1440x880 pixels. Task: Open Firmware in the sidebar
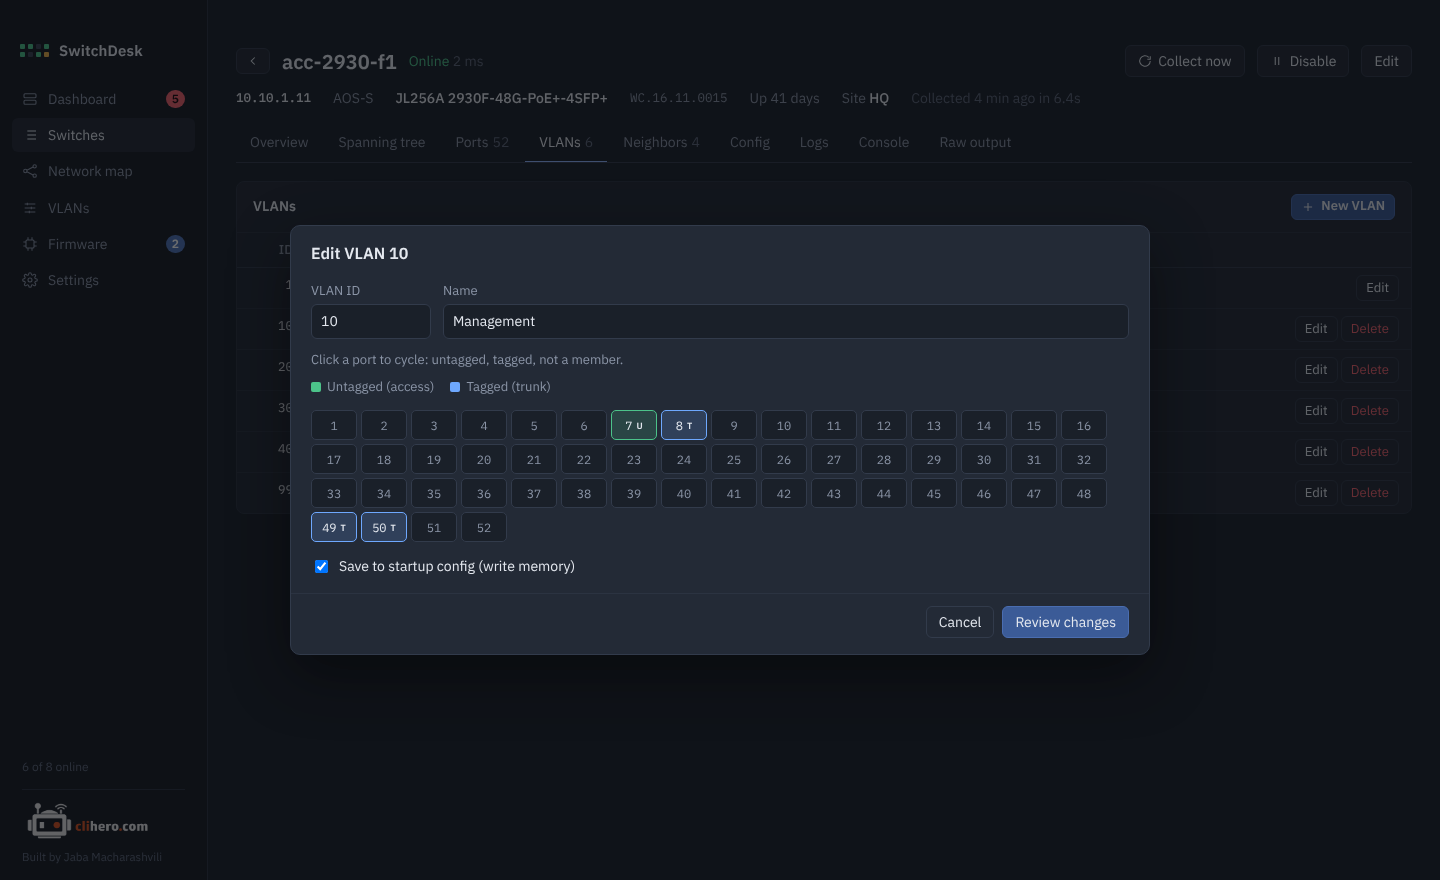pyautogui.click(x=104, y=244)
